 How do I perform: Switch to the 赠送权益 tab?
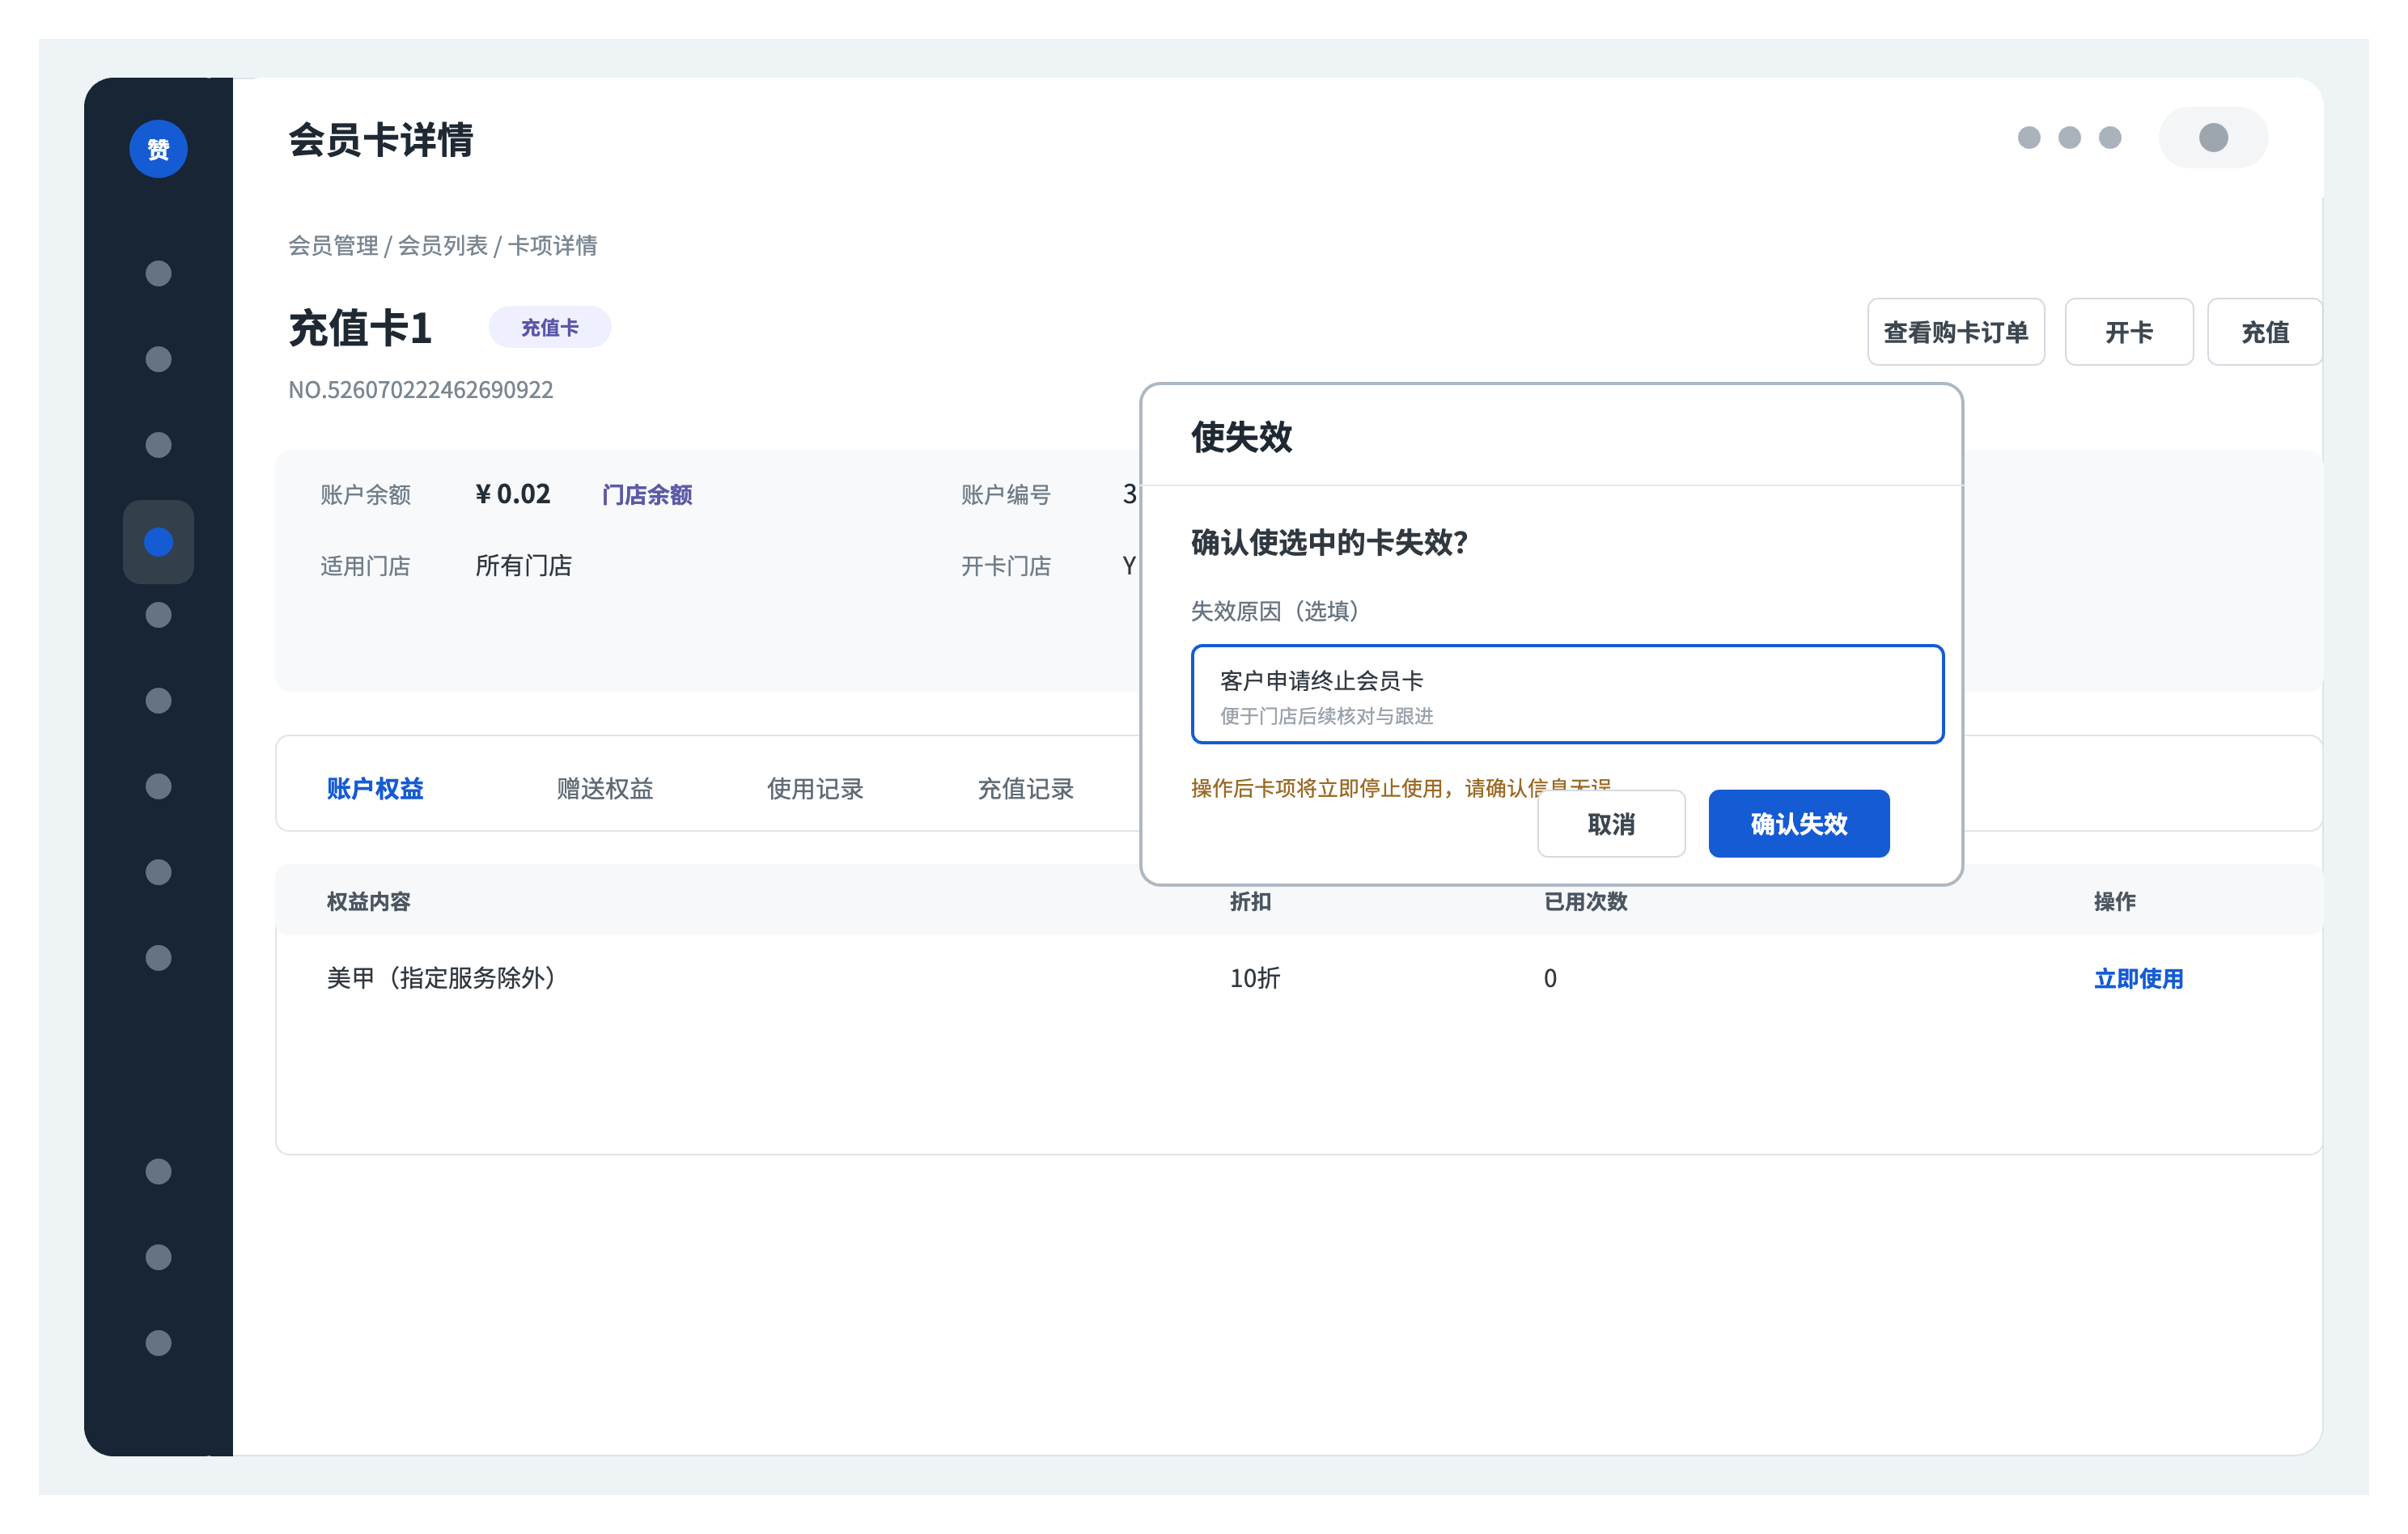tap(605, 788)
